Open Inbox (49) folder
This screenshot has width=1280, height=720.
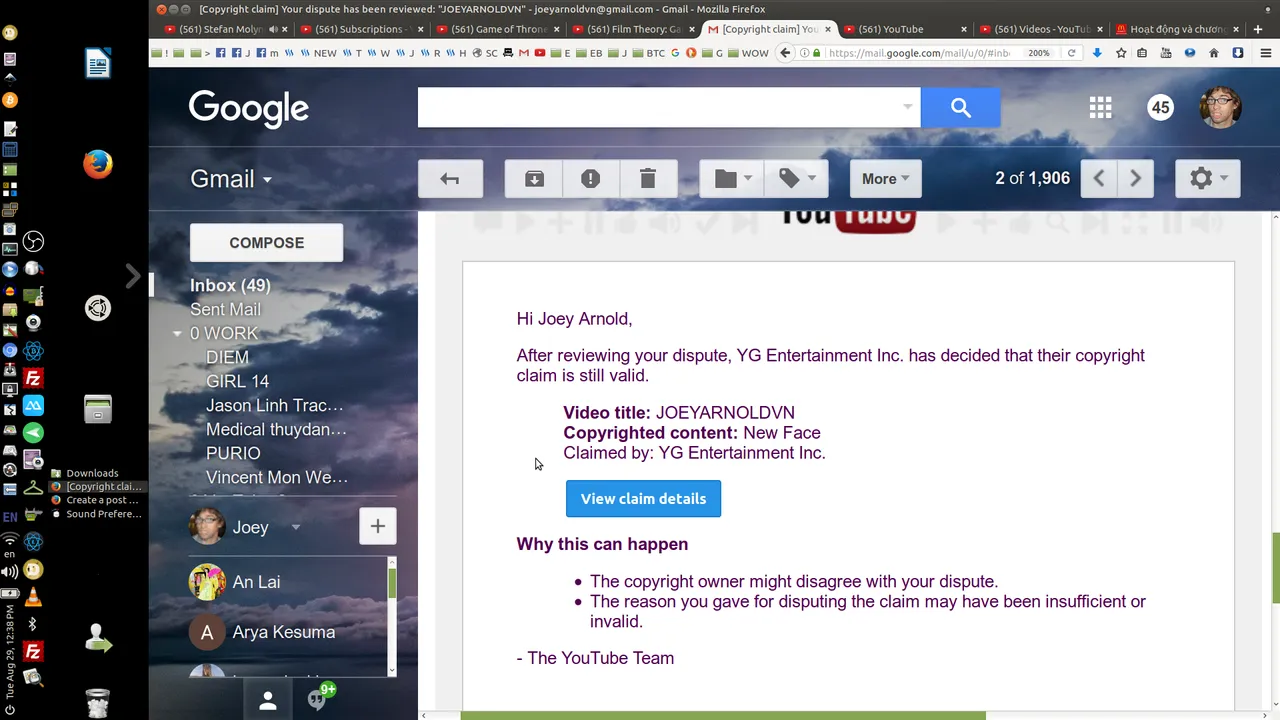point(230,285)
